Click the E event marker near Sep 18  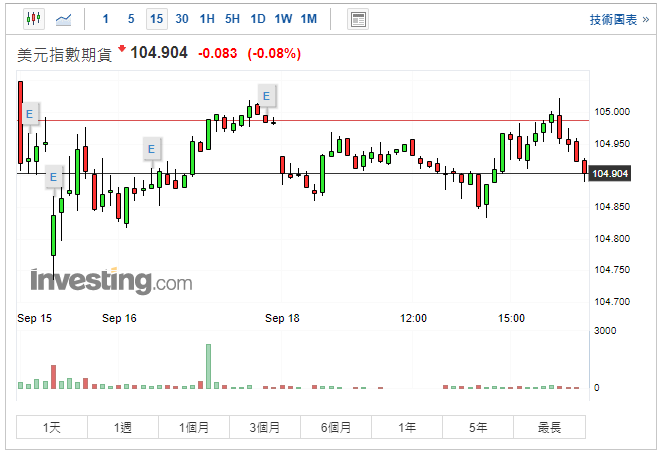[267, 96]
